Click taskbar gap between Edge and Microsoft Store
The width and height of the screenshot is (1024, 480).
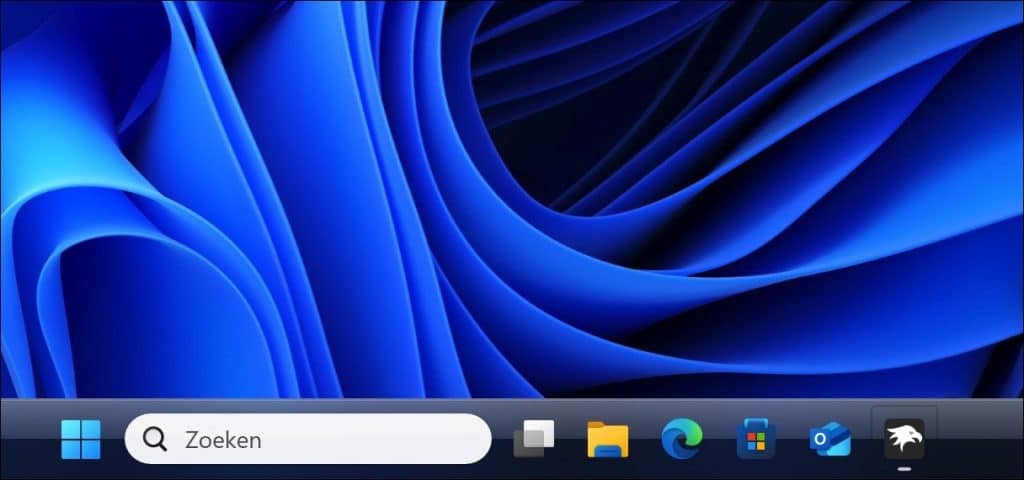[x=719, y=439]
